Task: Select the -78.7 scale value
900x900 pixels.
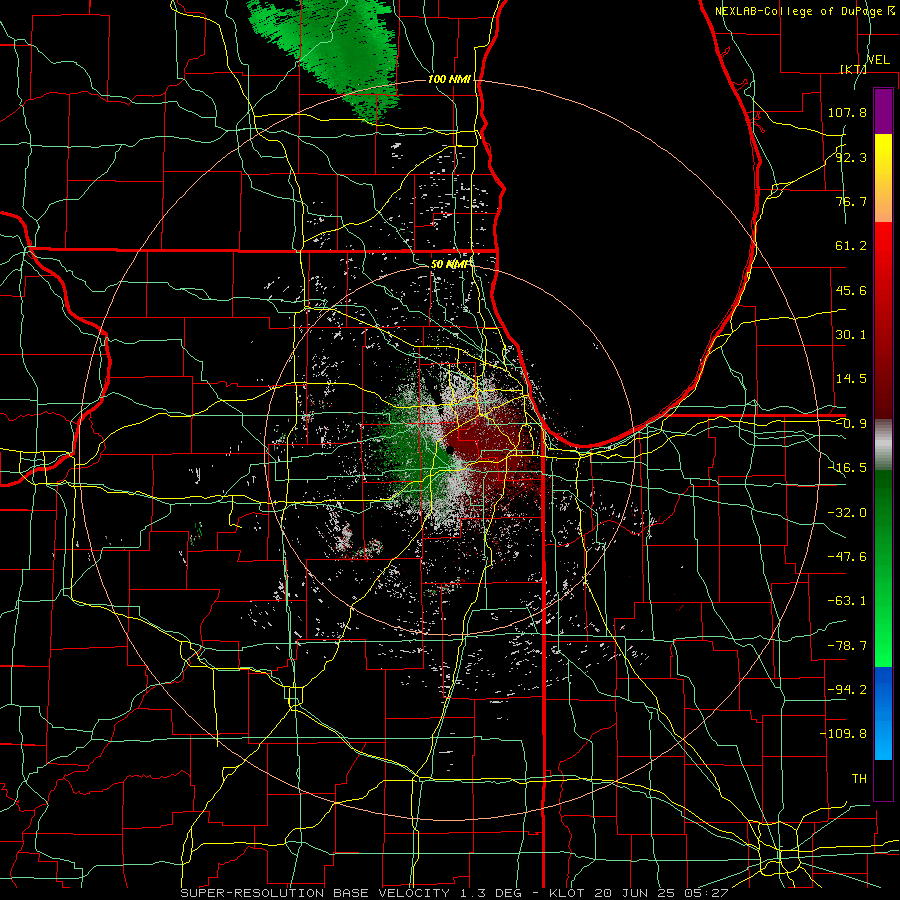Action: [847, 646]
